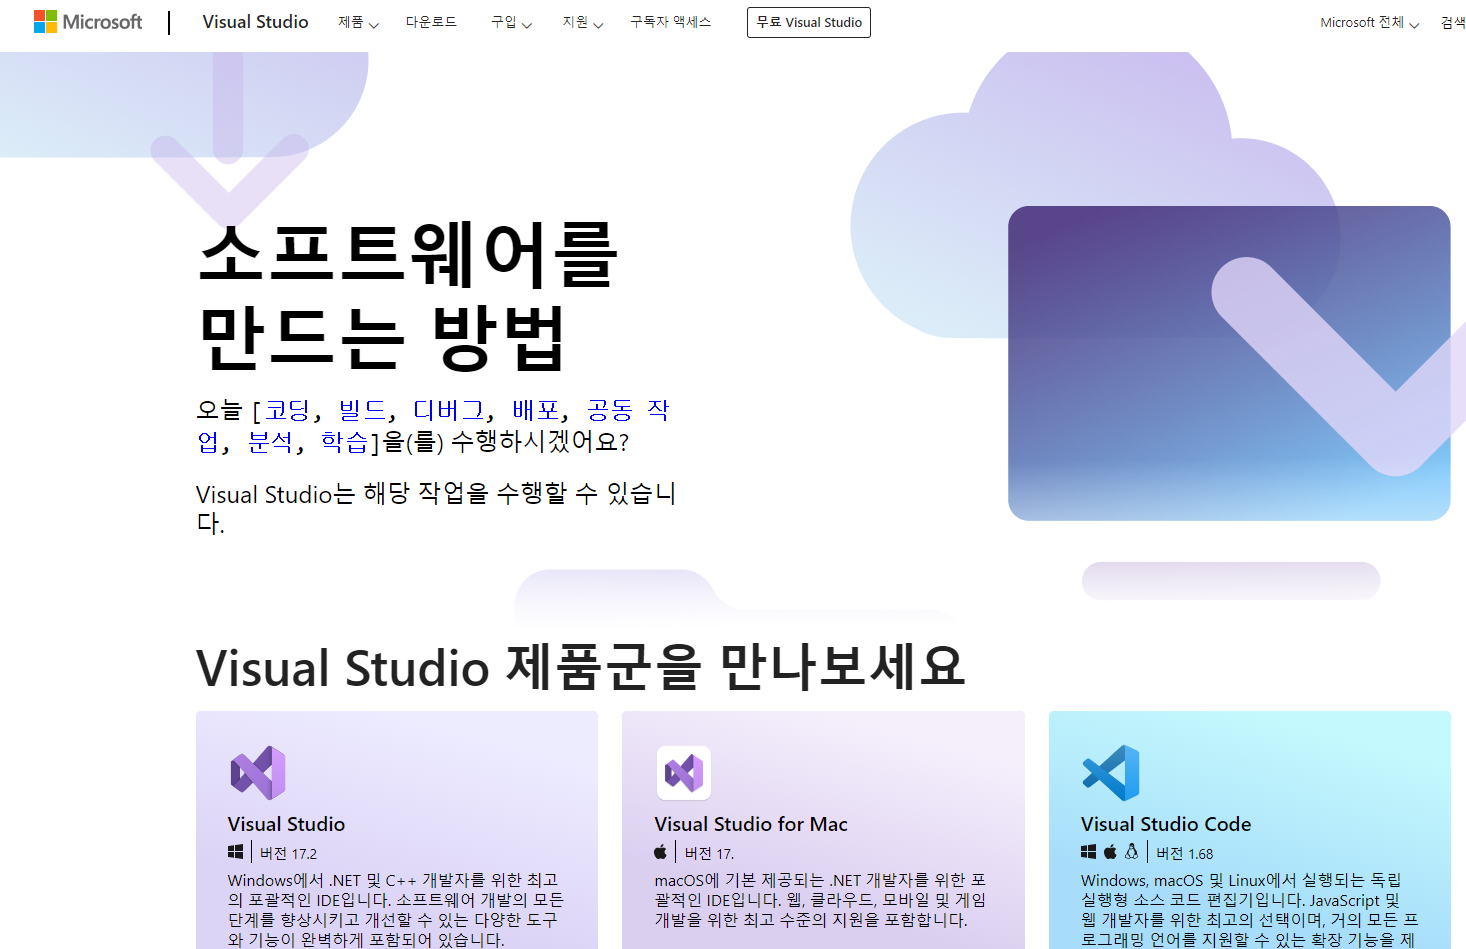This screenshot has height=949, width=1466.
Task: Click the Visual Studio for Mac icon
Action: coord(684,773)
